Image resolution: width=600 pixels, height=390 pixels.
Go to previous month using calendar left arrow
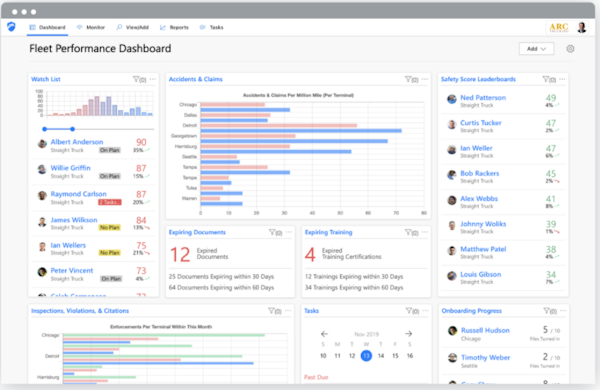[324, 334]
